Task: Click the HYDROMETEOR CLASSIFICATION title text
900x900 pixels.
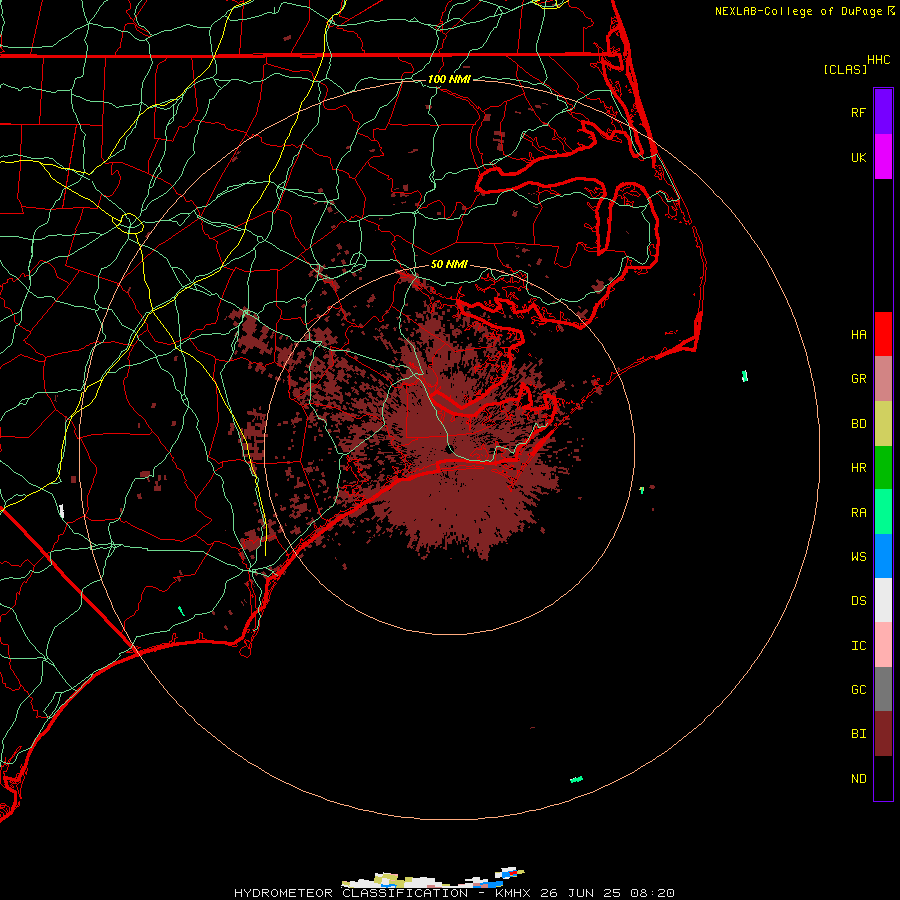Action: click(351, 893)
